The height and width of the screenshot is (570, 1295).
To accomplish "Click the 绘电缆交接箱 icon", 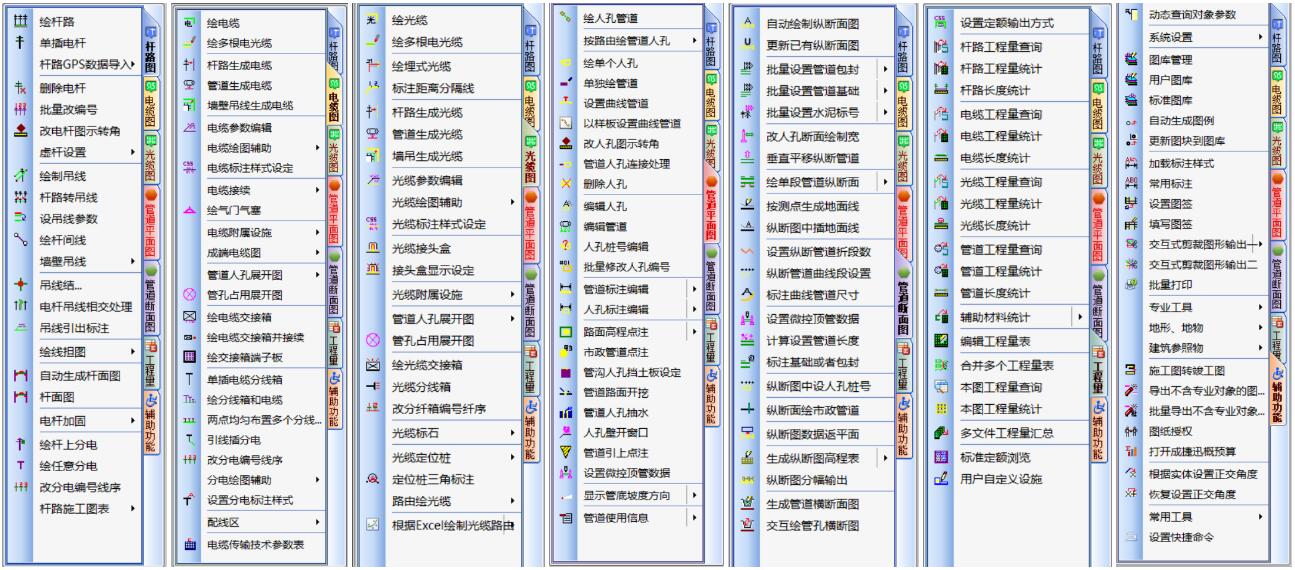I will 189,317.
